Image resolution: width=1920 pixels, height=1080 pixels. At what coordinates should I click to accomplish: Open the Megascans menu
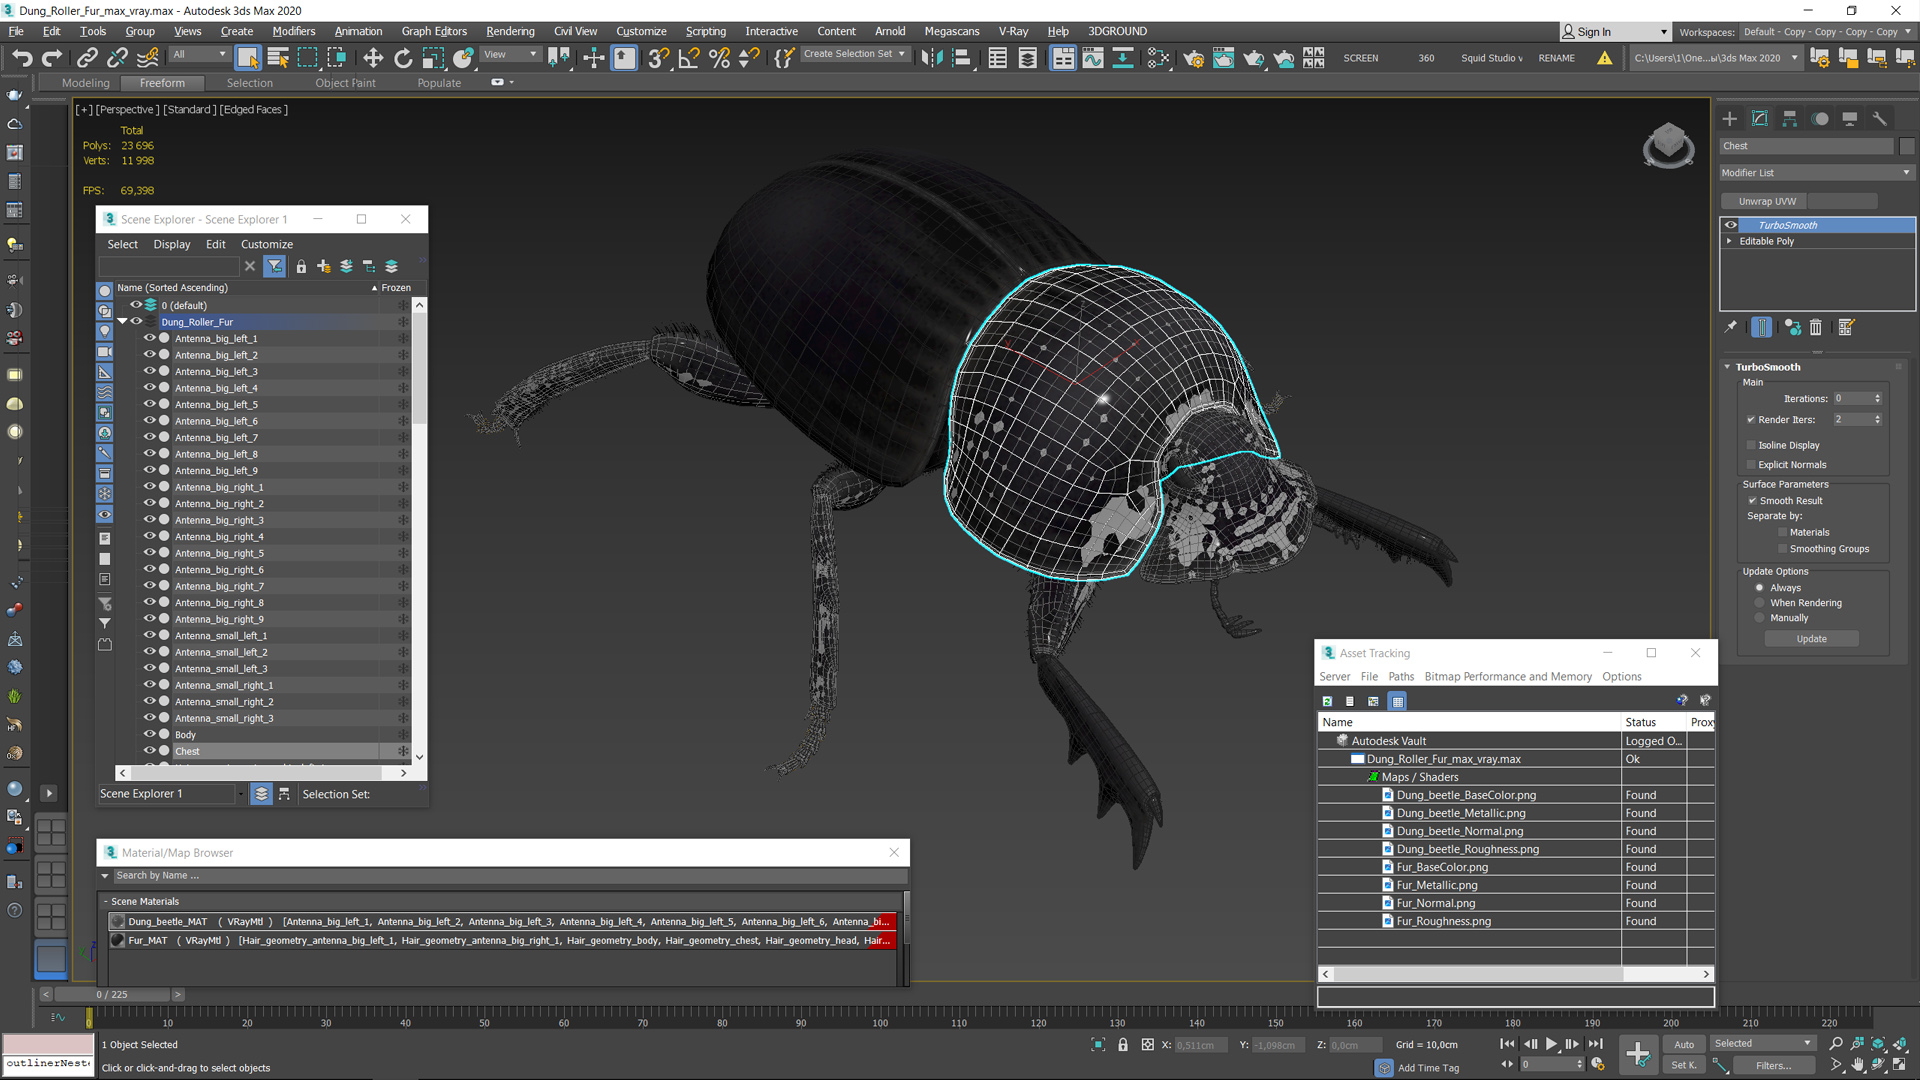pyautogui.click(x=952, y=31)
